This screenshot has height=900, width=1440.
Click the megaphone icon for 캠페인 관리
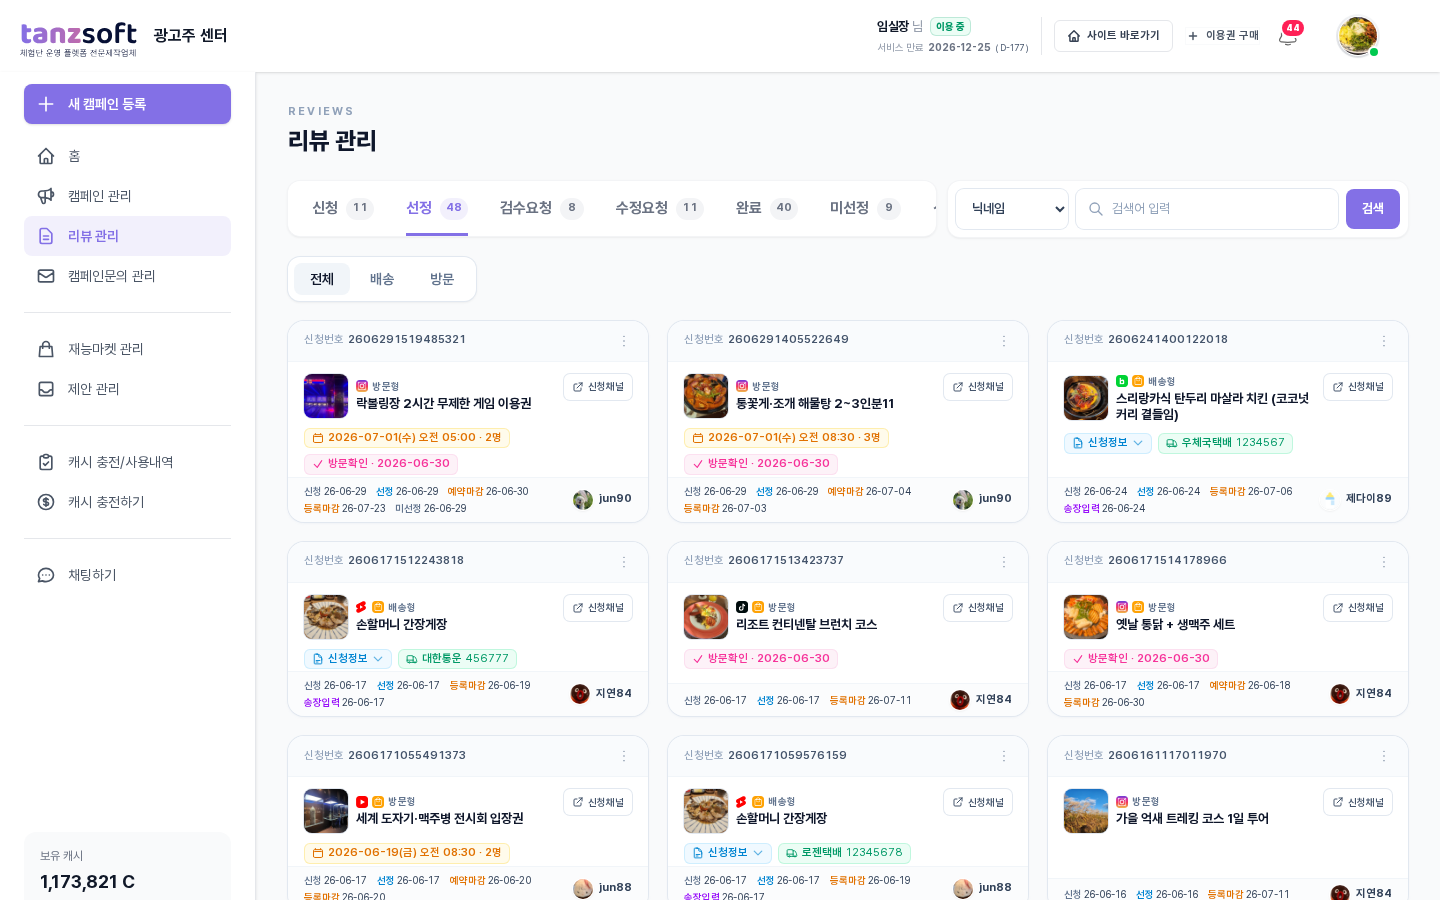pos(46,196)
